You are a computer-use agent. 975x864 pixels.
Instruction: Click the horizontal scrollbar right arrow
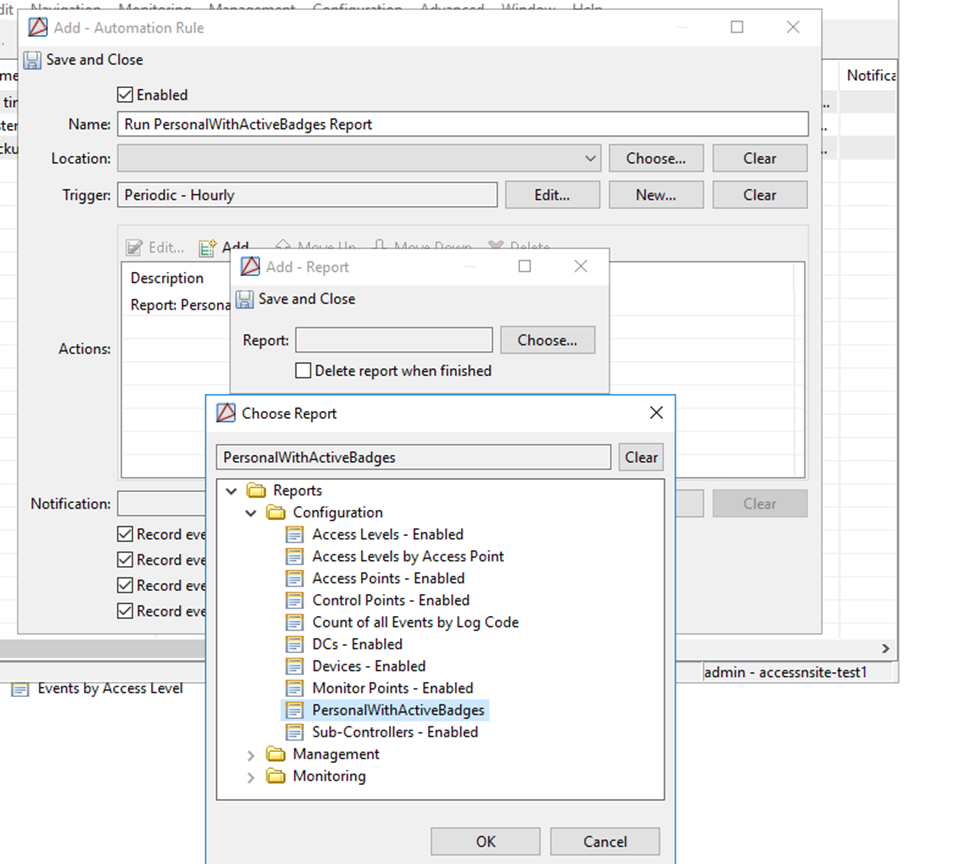point(885,648)
